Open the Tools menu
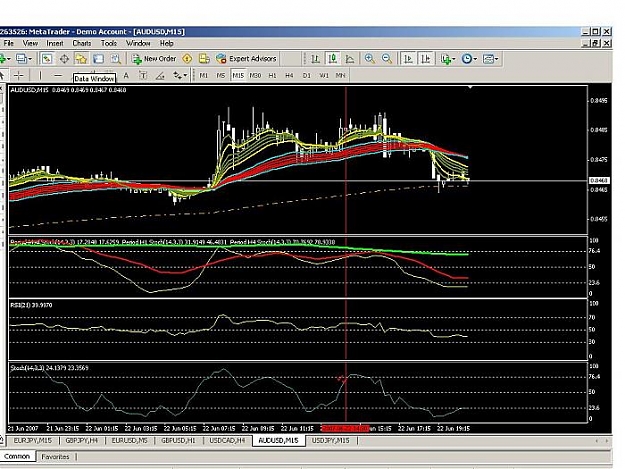Image resolution: width=625 pixels, height=469 pixels. click(109, 43)
